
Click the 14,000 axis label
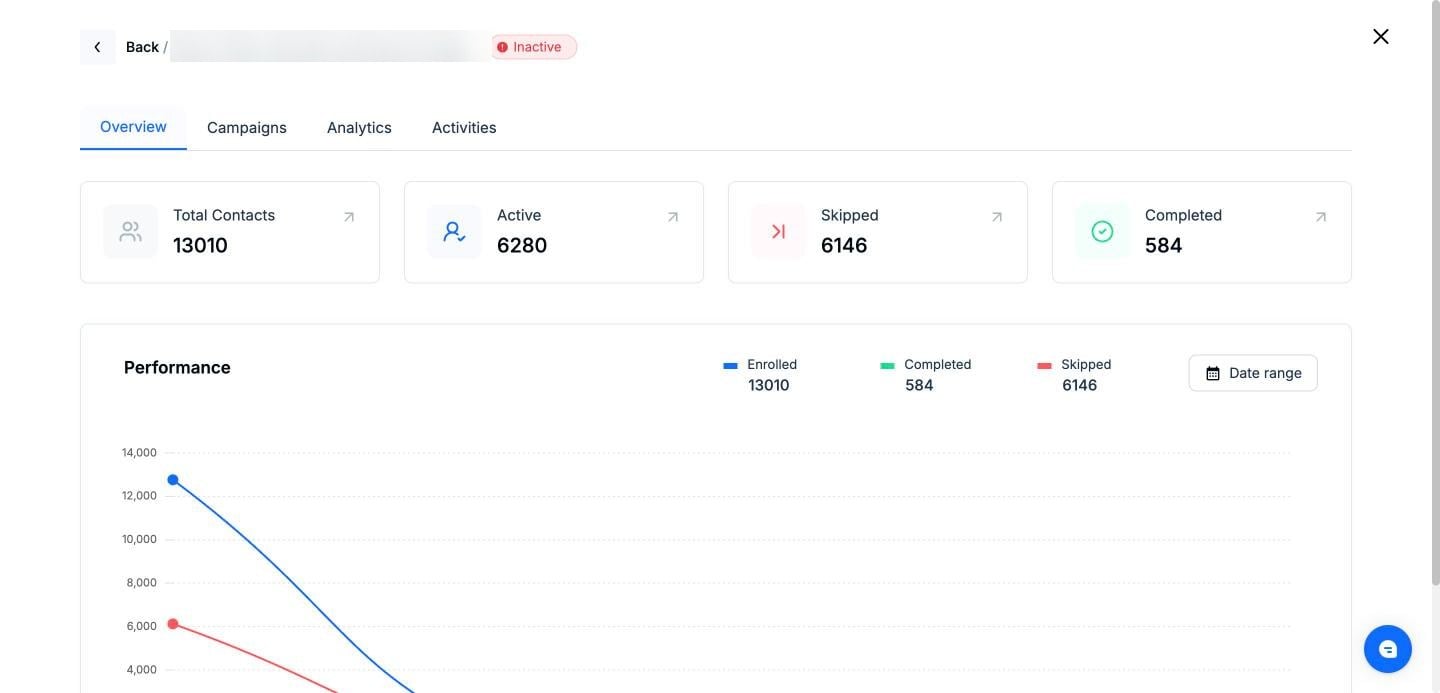(x=139, y=453)
